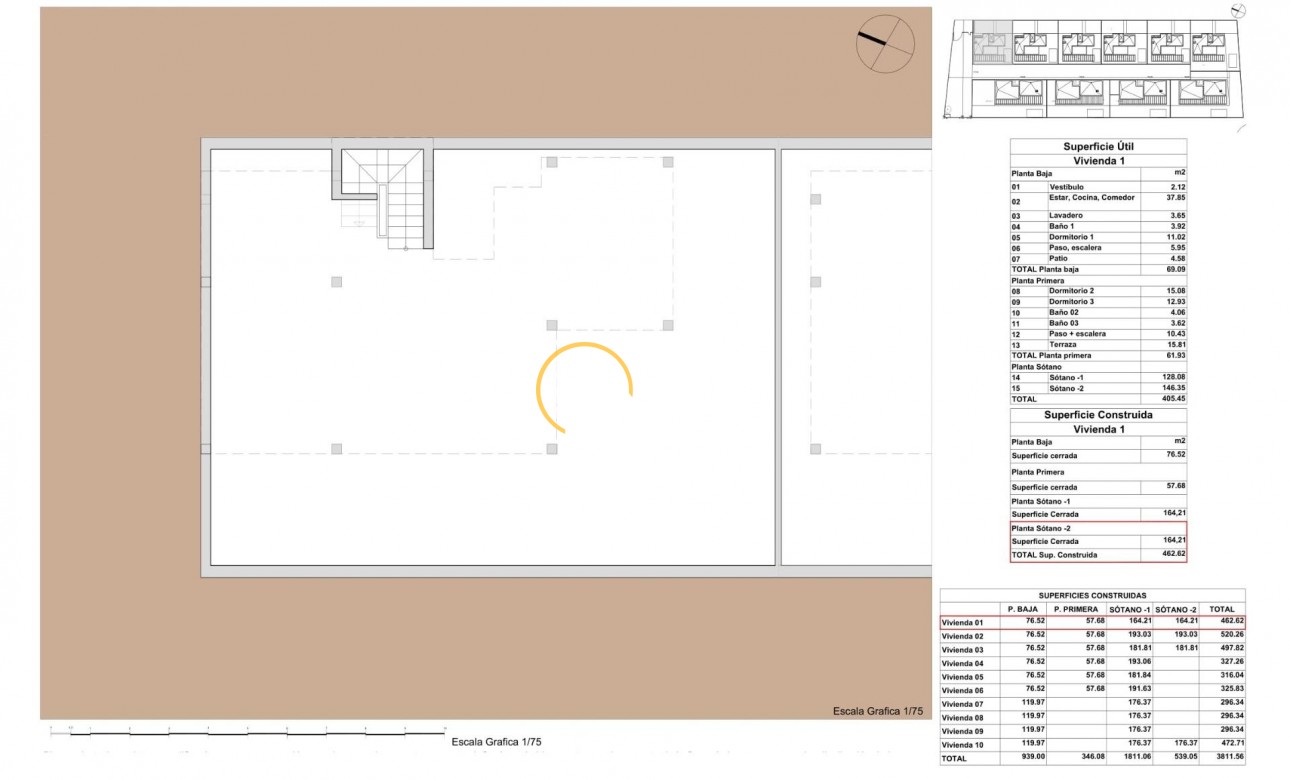1290x780 pixels.
Task: Click the Vivienda 04 total 327.26
Action: (x=1230, y=662)
